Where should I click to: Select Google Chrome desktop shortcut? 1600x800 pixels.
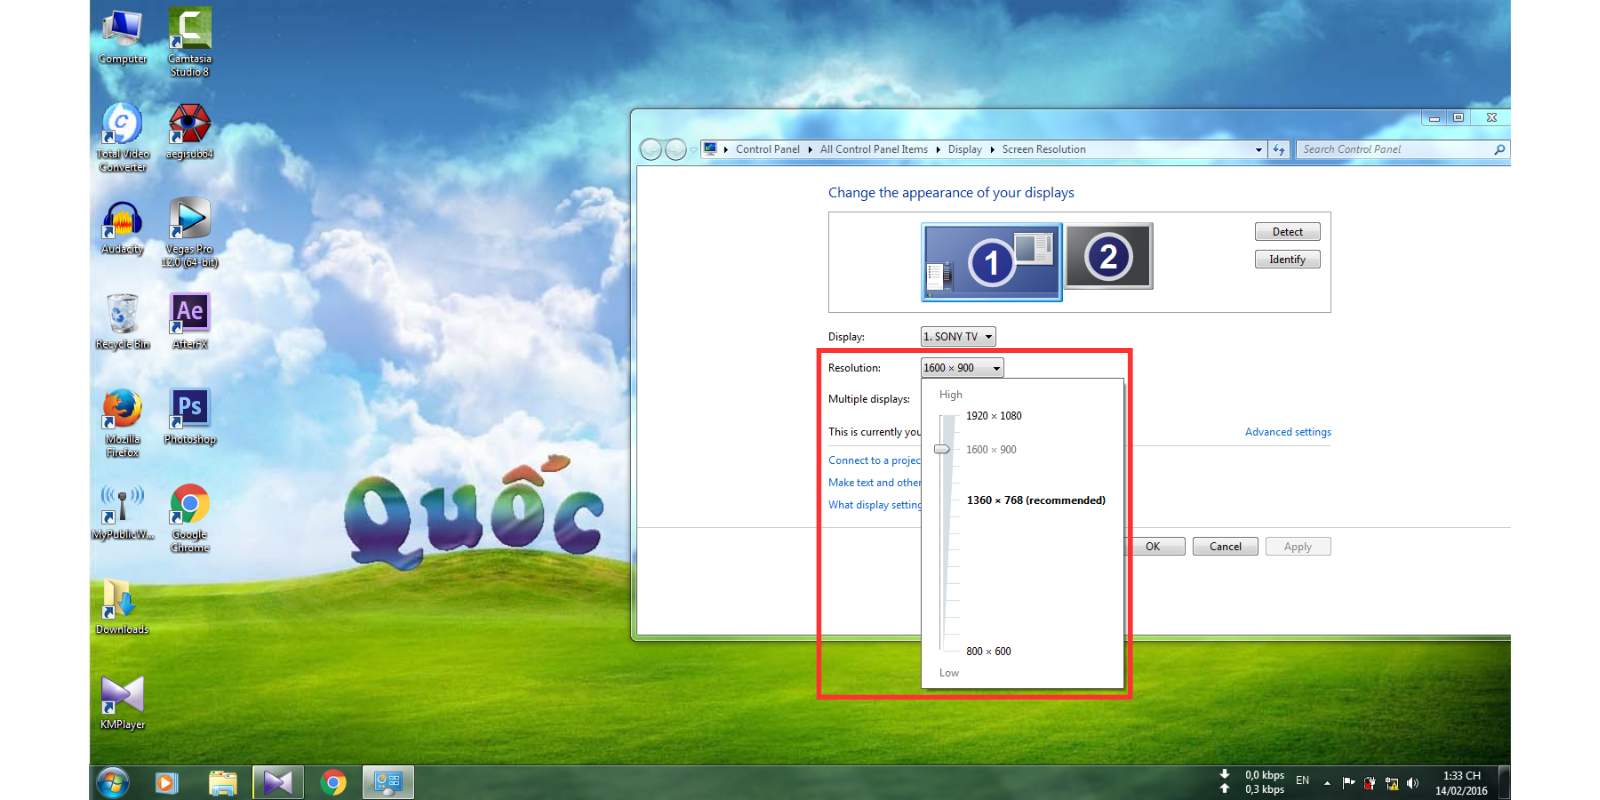(189, 518)
